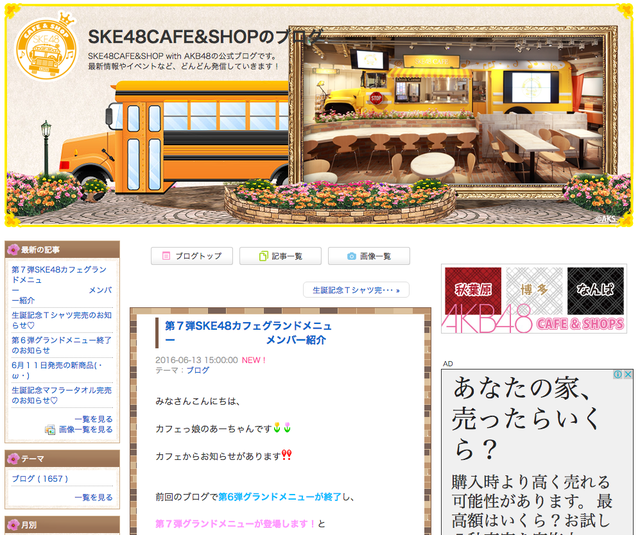Open sidebar link 第7弾SKE48カフェグランドメニュー
The height and width of the screenshot is (535, 640).
pyautogui.click(x=62, y=285)
